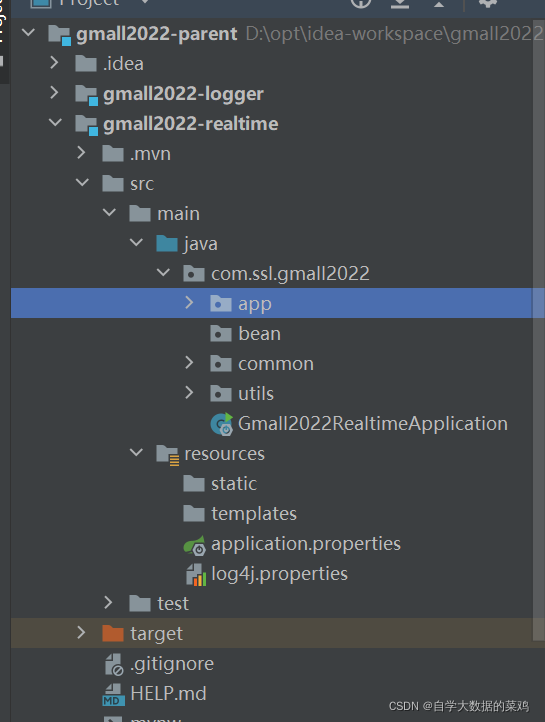Open Project tool window settings gear
This screenshot has height=722, width=545.
[x=488, y=4]
